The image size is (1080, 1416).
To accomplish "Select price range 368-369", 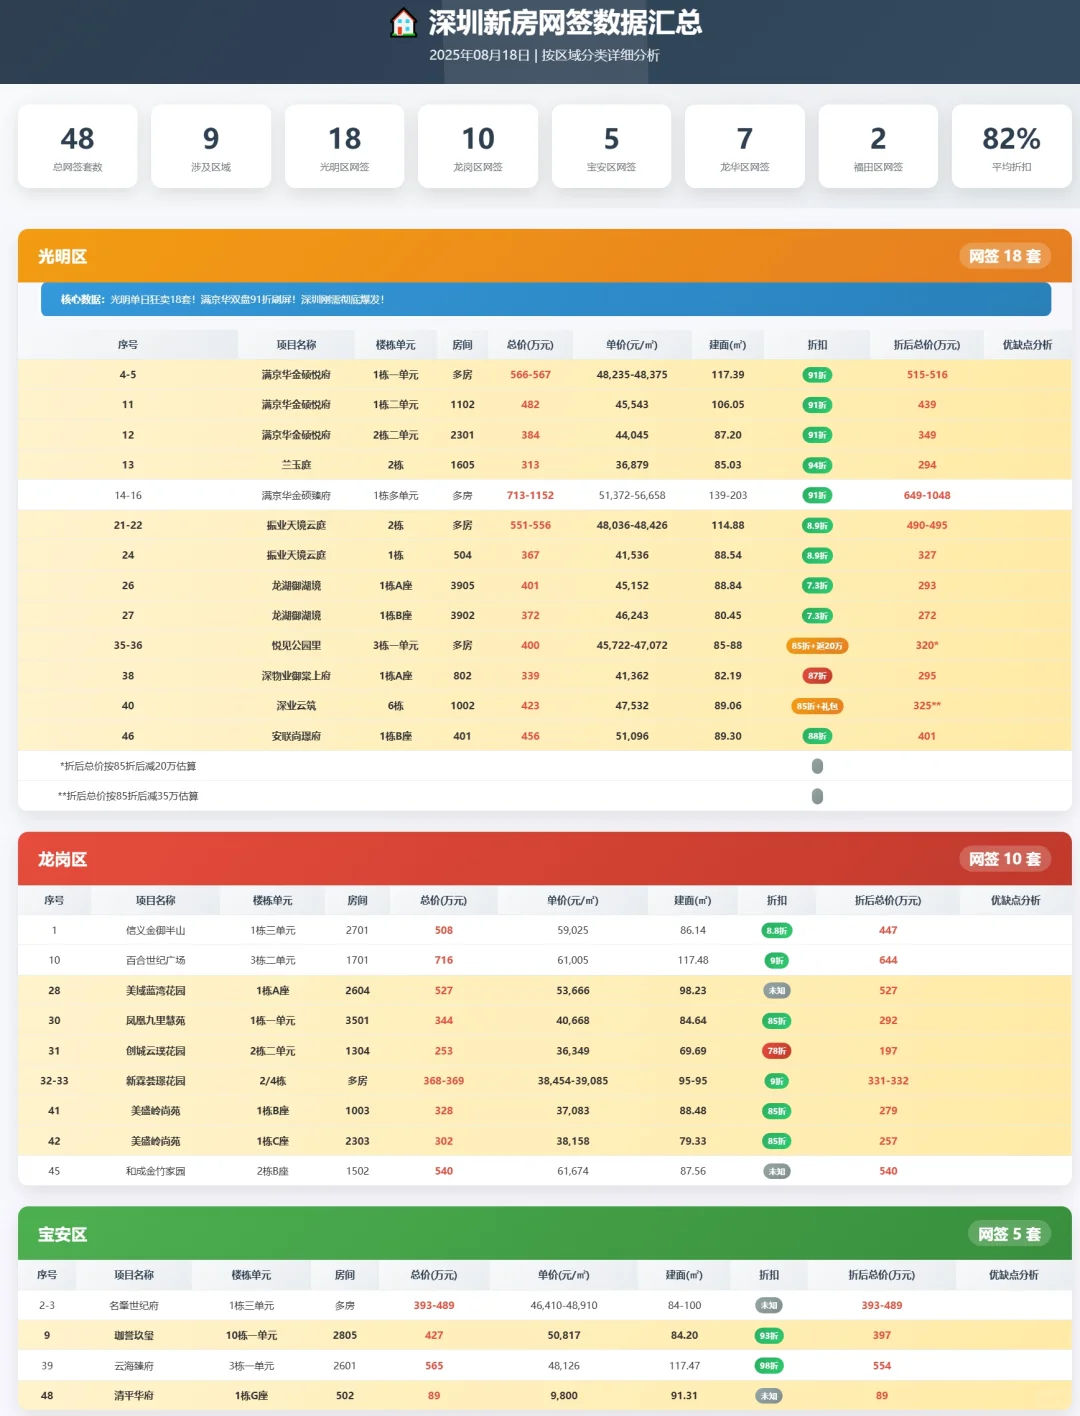I will (444, 1081).
